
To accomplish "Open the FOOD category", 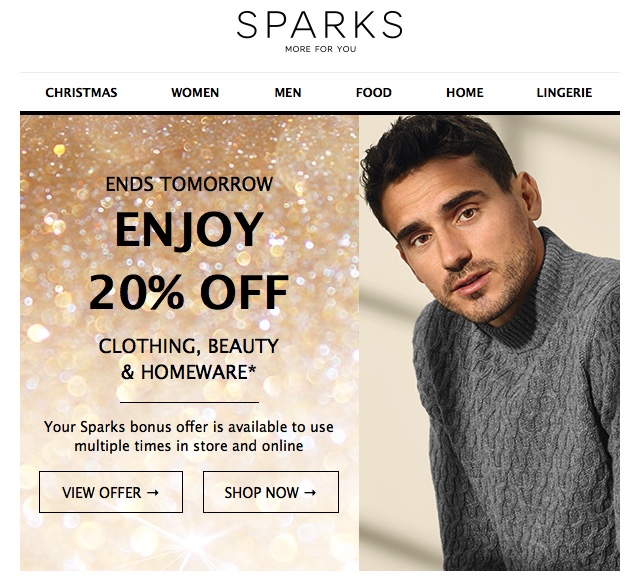I will [373, 93].
